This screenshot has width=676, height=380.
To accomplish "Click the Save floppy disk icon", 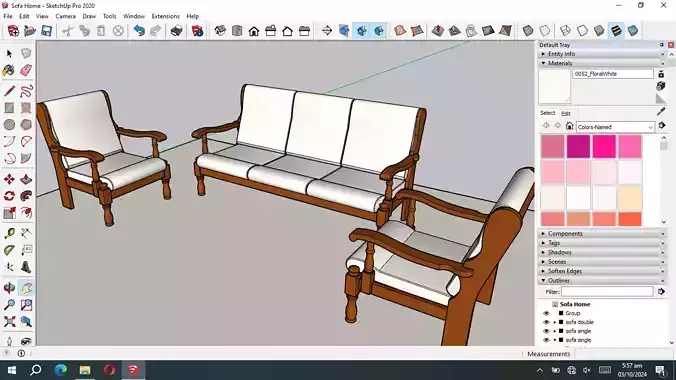I will click(x=47, y=31).
